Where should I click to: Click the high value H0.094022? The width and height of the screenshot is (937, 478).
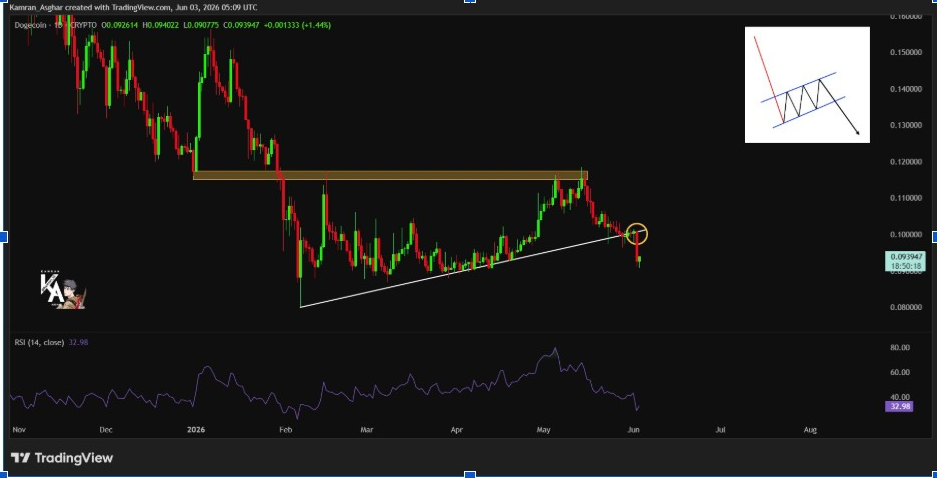[161, 25]
